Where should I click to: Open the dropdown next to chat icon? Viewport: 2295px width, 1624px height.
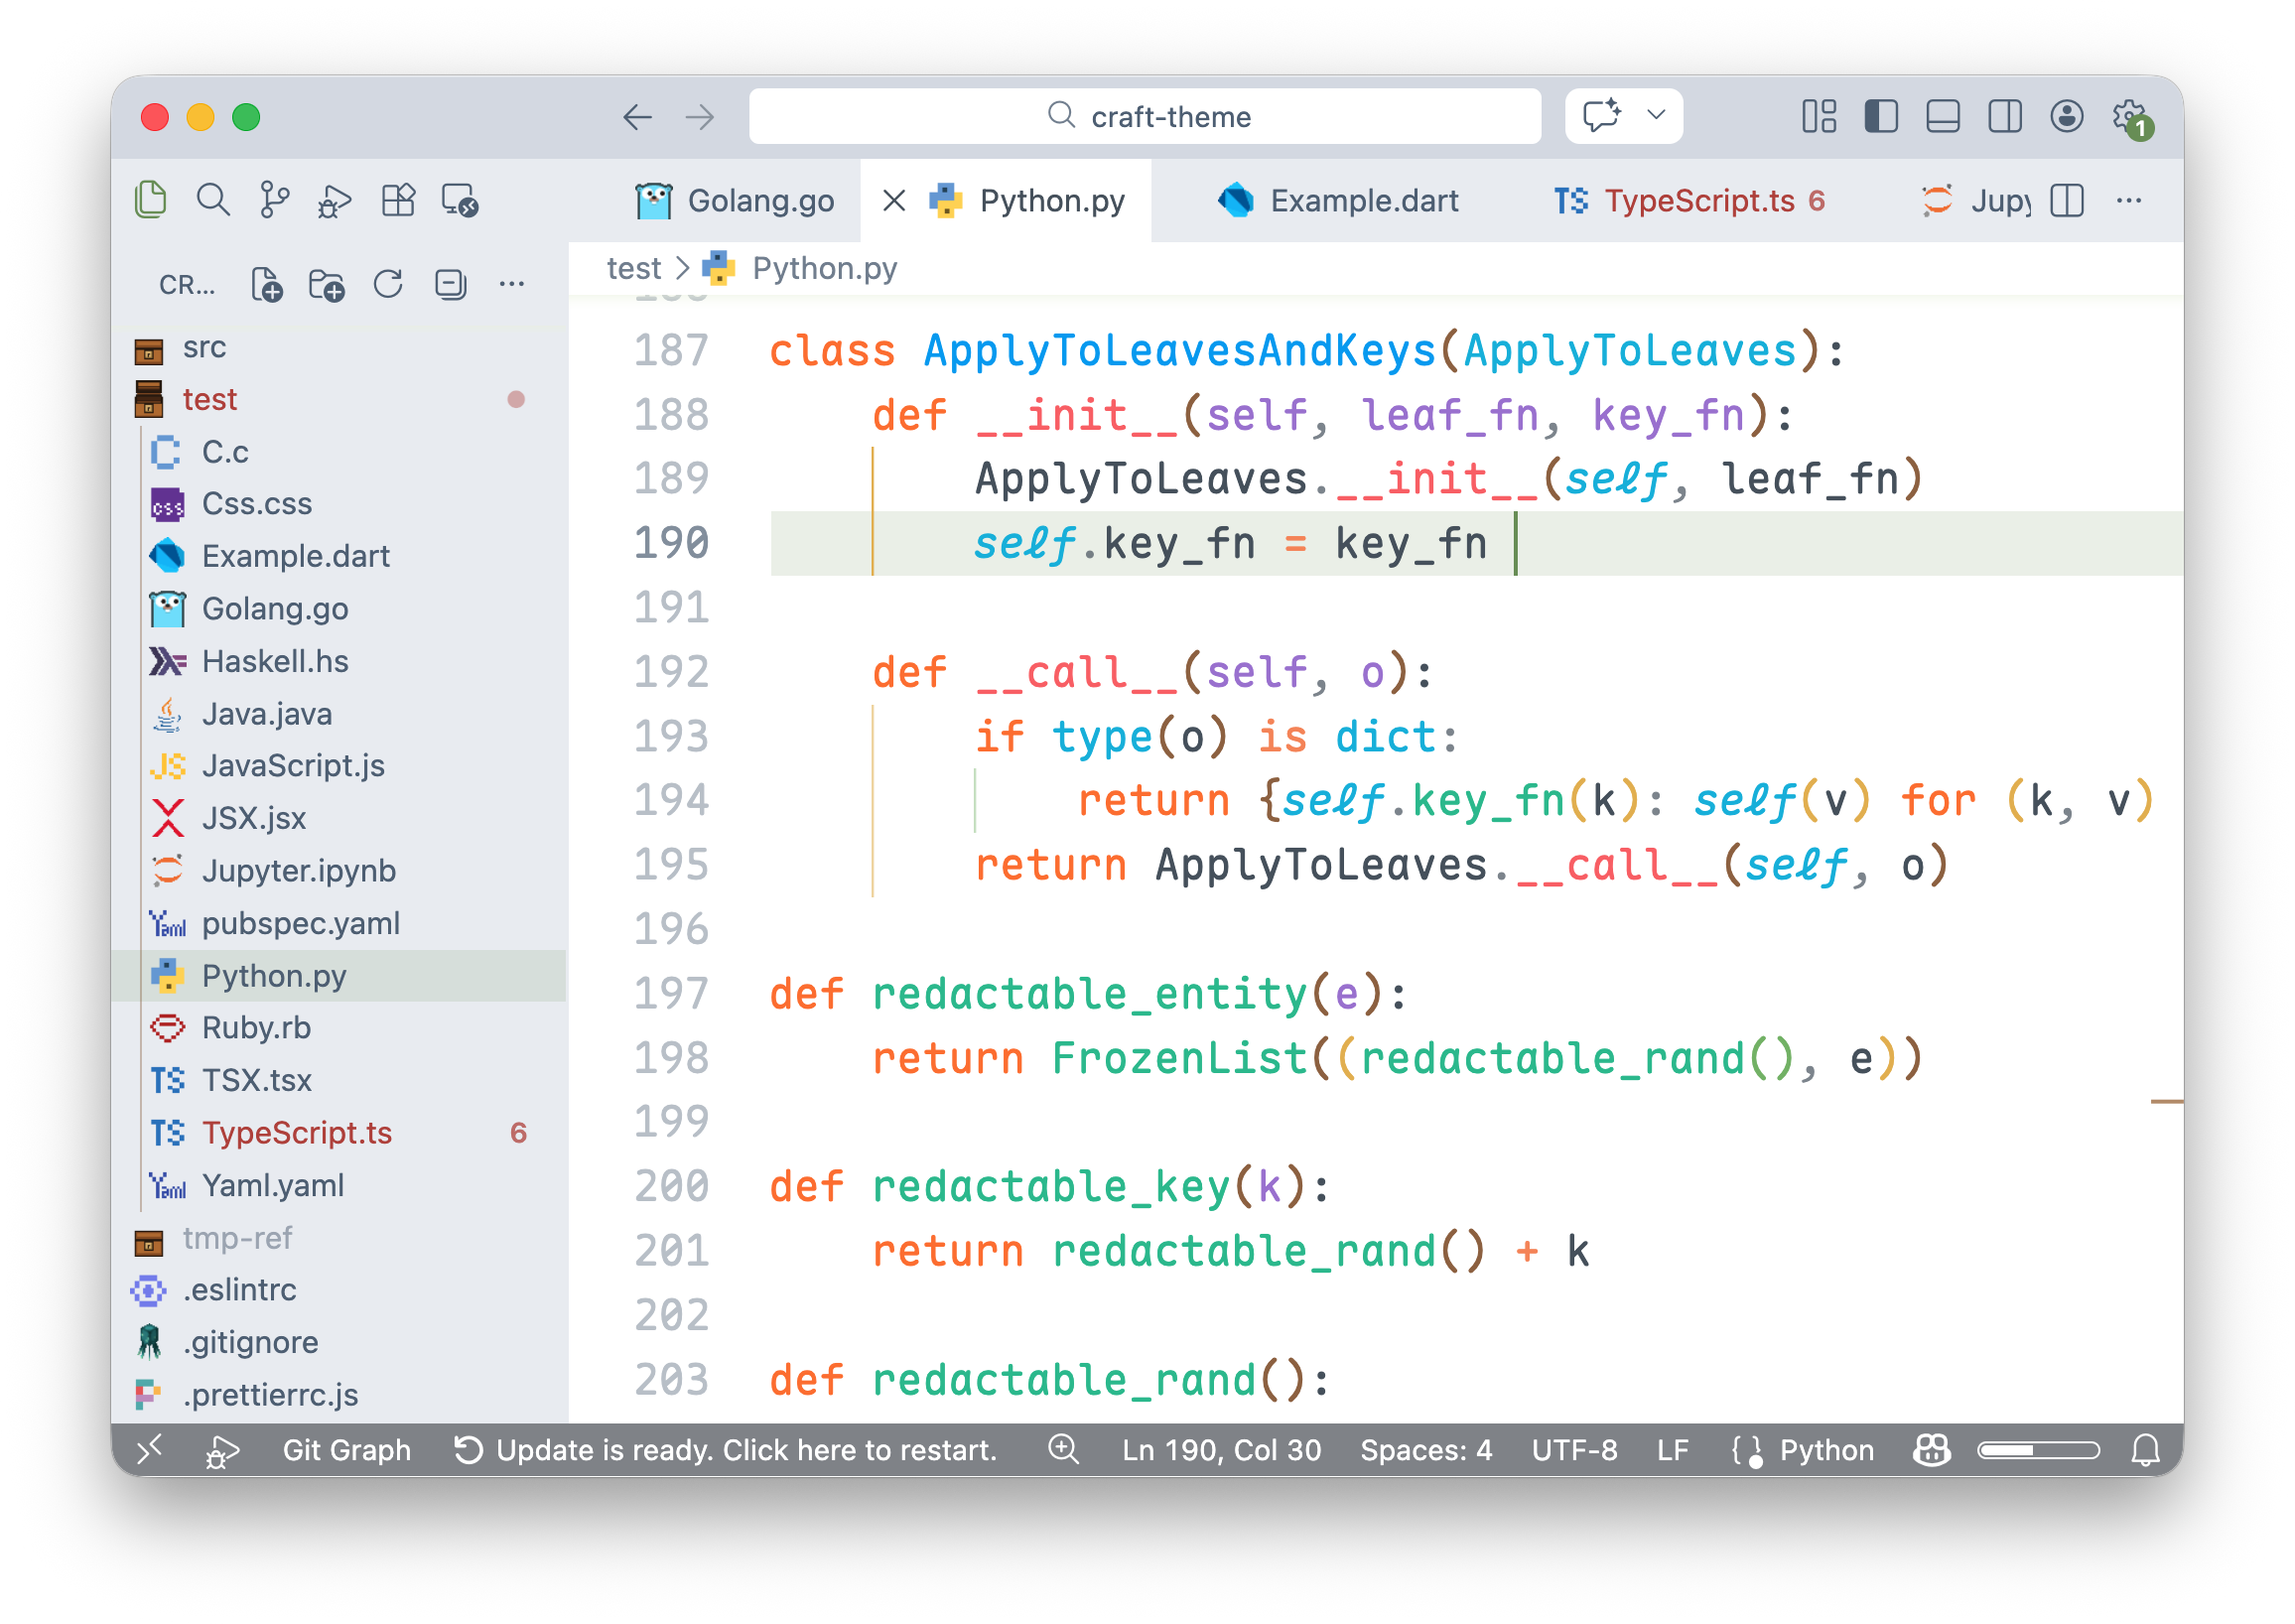tap(1656, 115)
